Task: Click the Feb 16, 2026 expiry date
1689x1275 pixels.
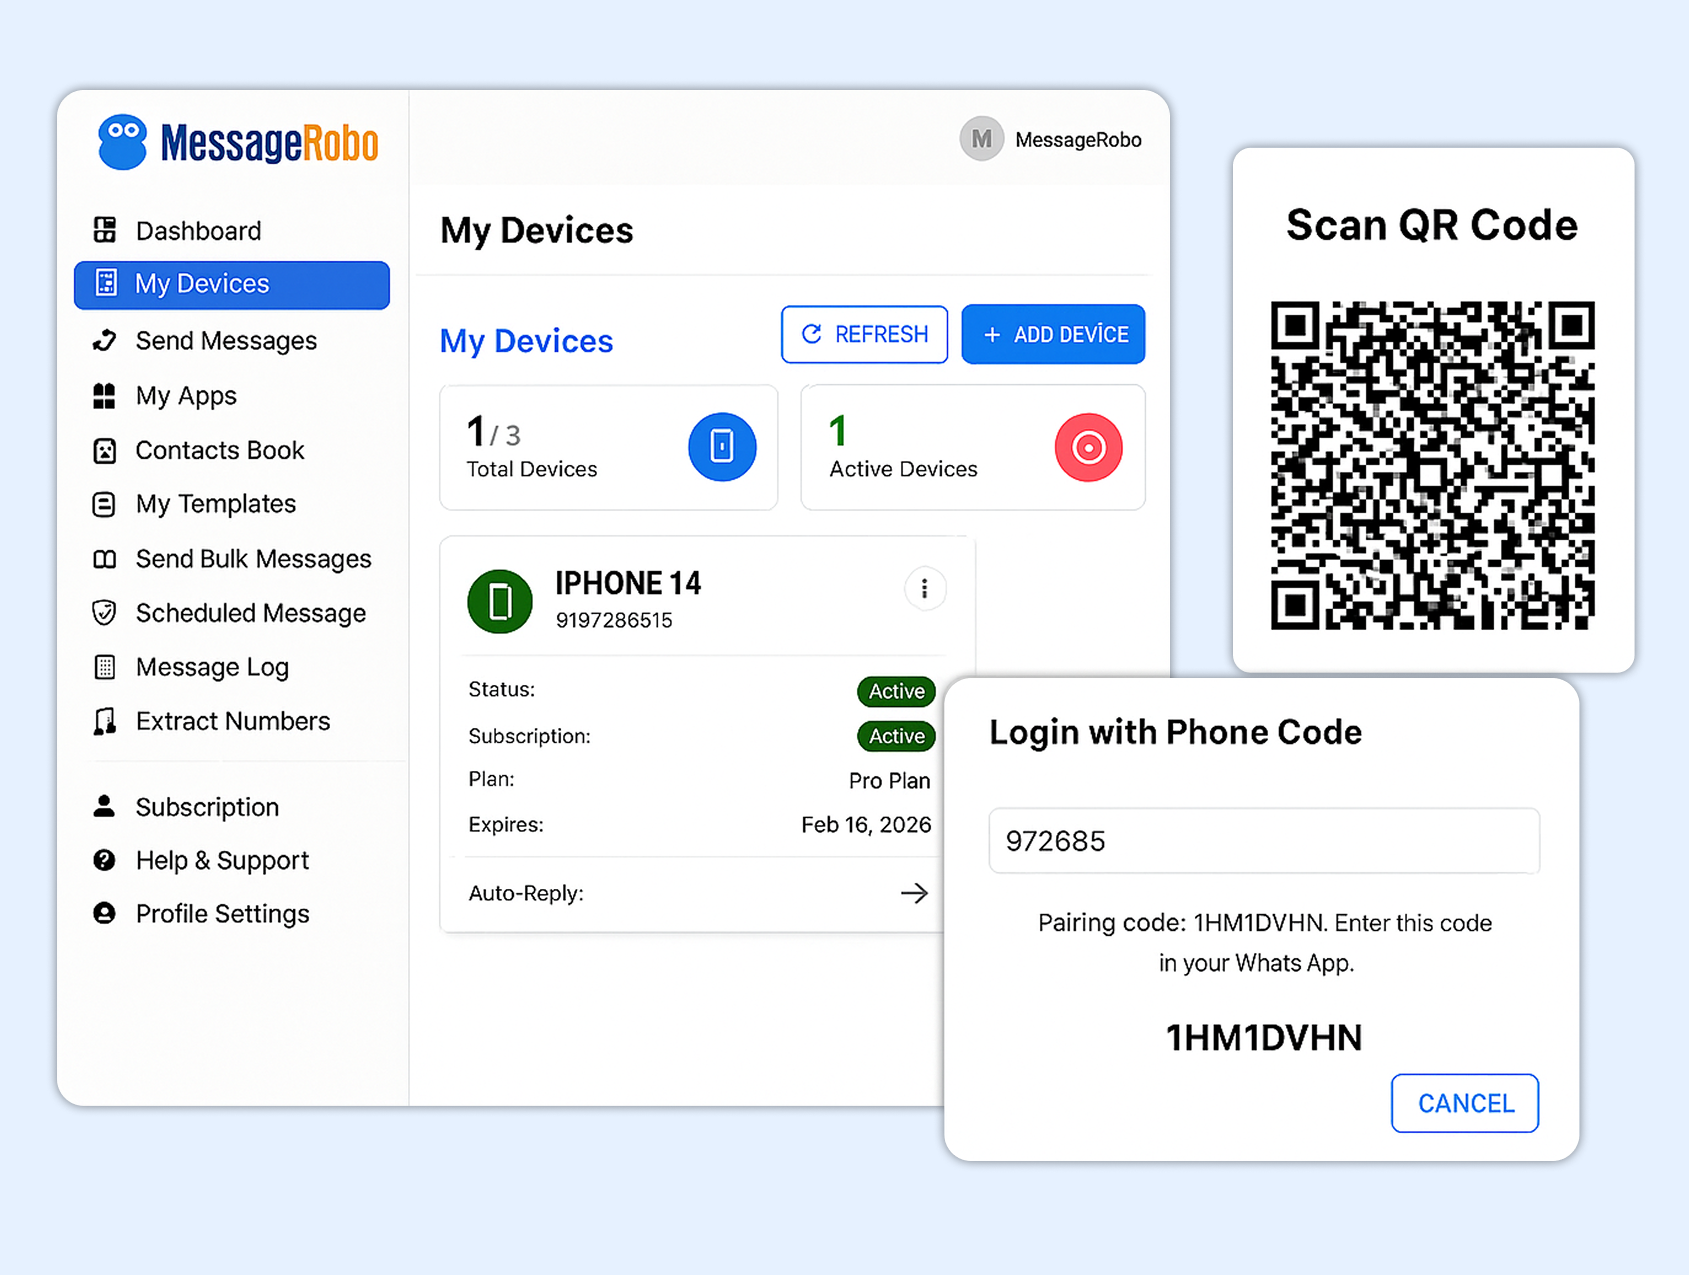Action: 866,825
